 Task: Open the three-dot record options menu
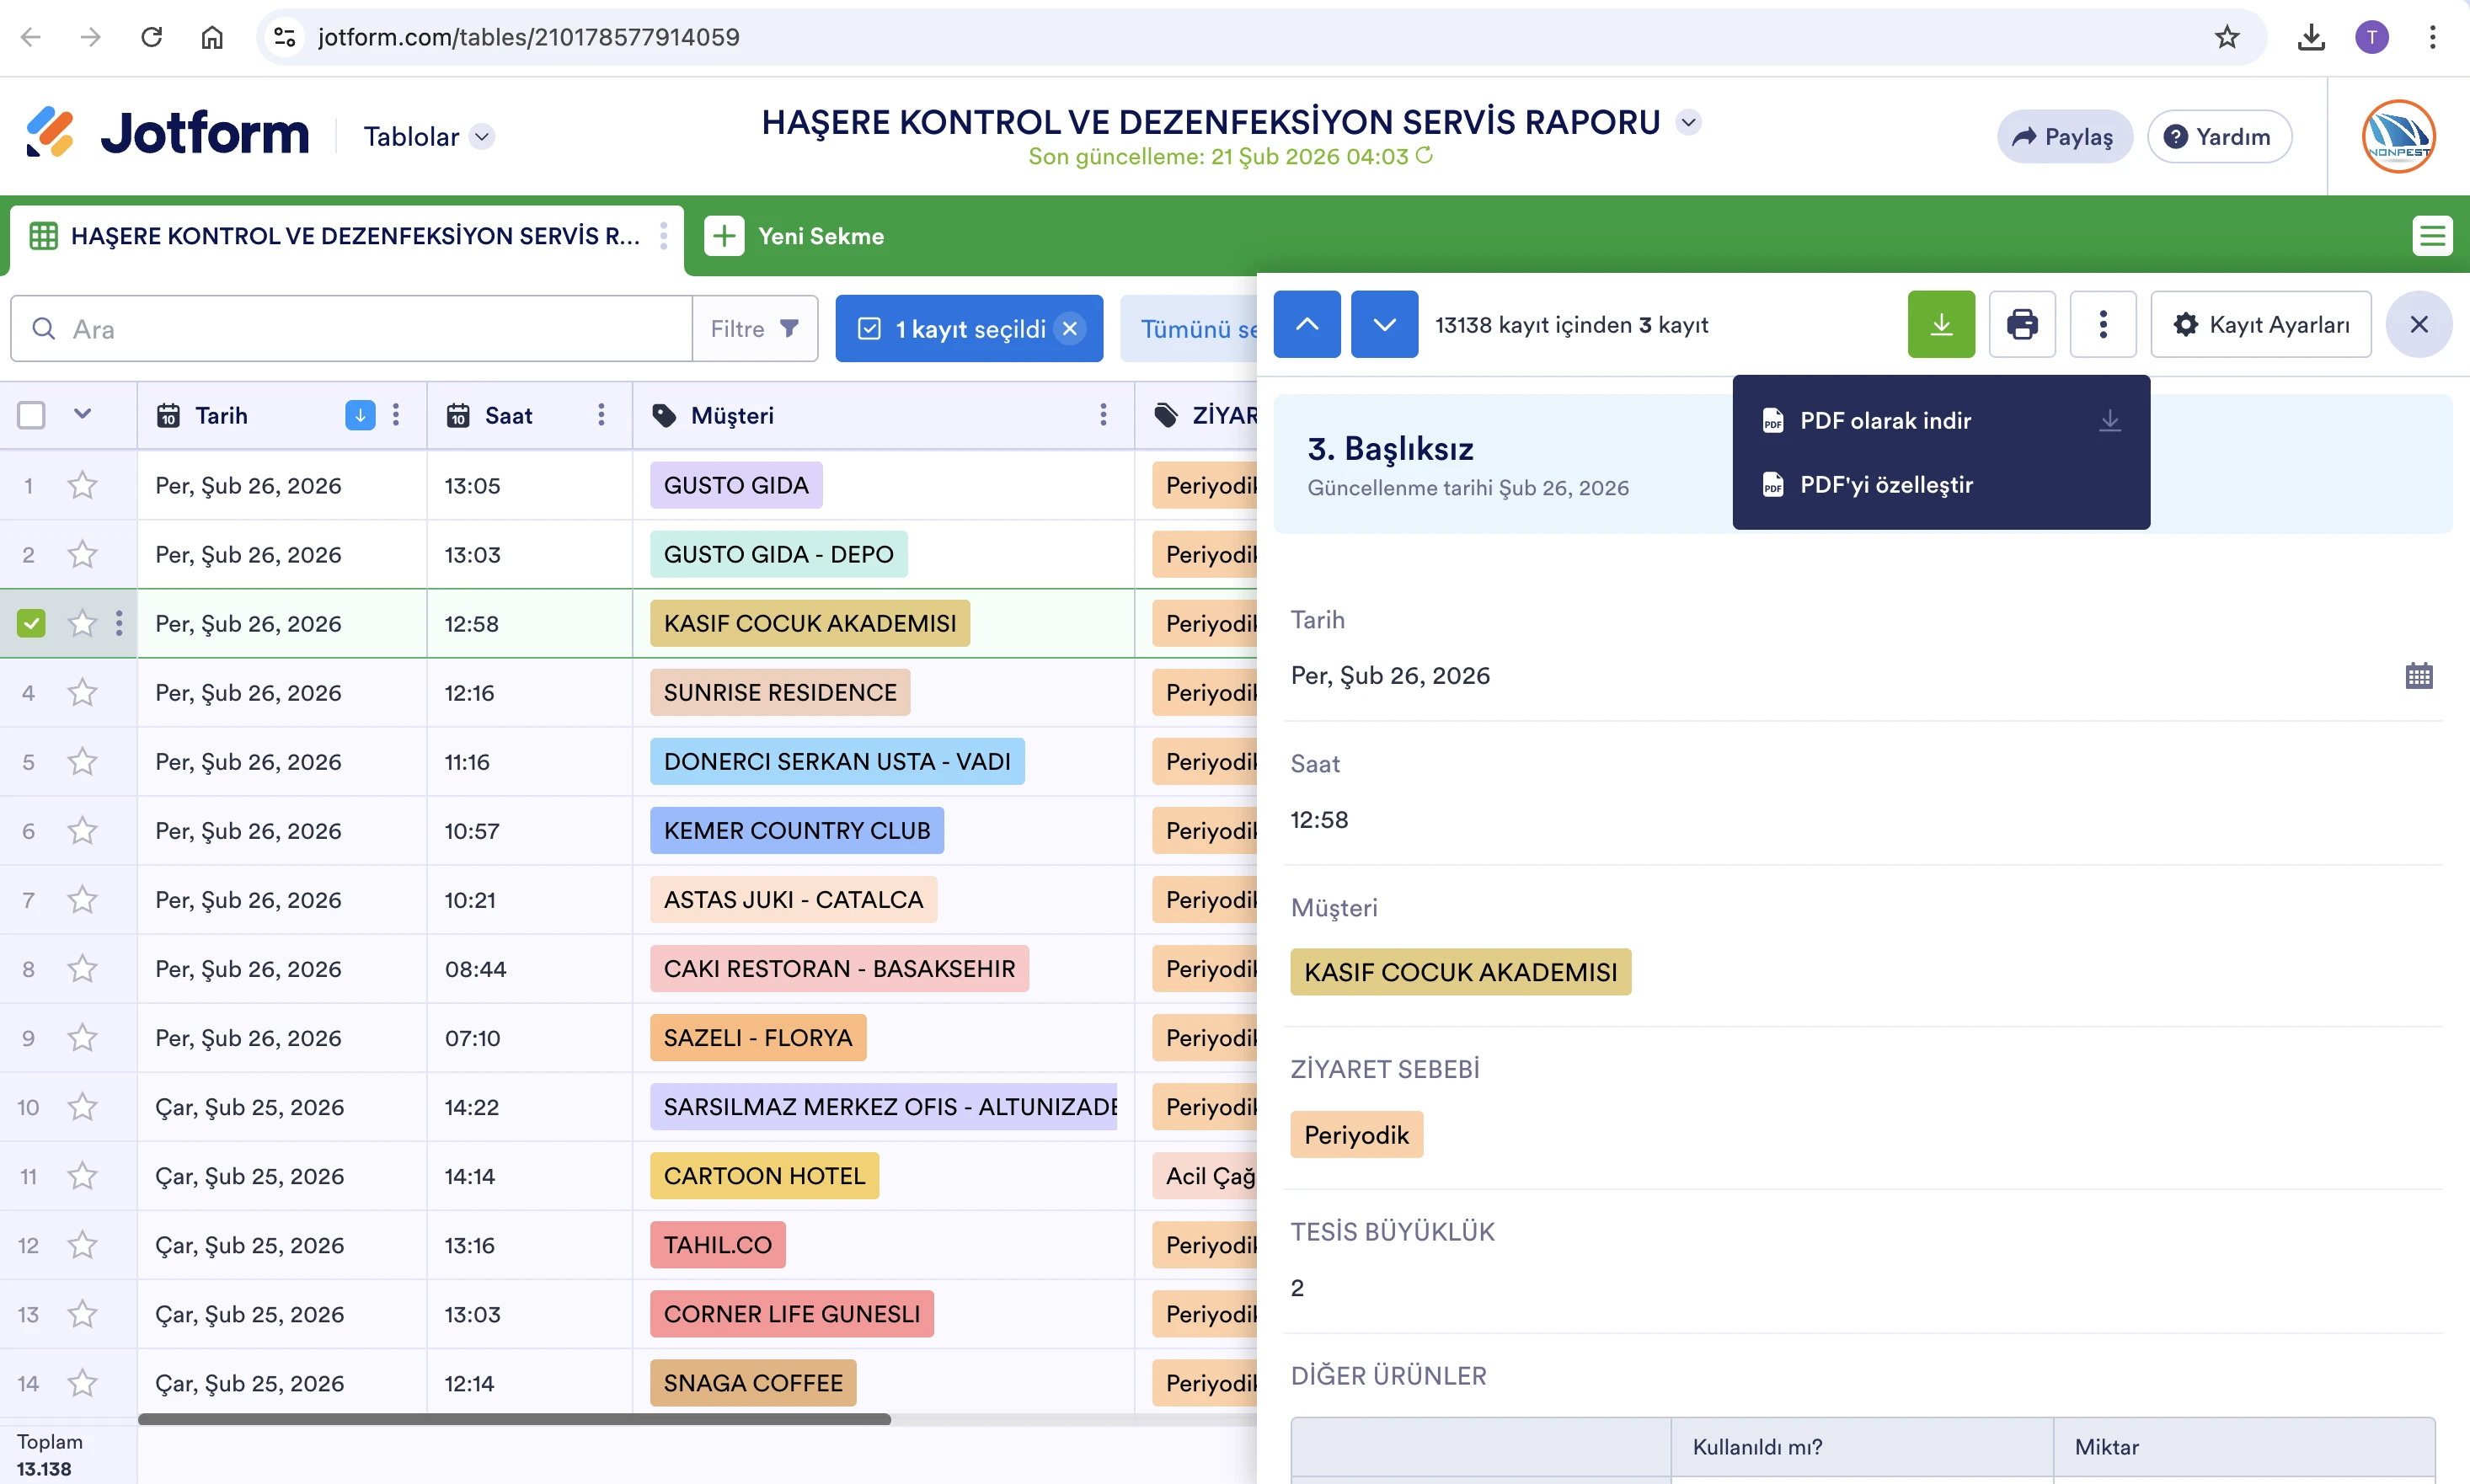[2102, 325]
